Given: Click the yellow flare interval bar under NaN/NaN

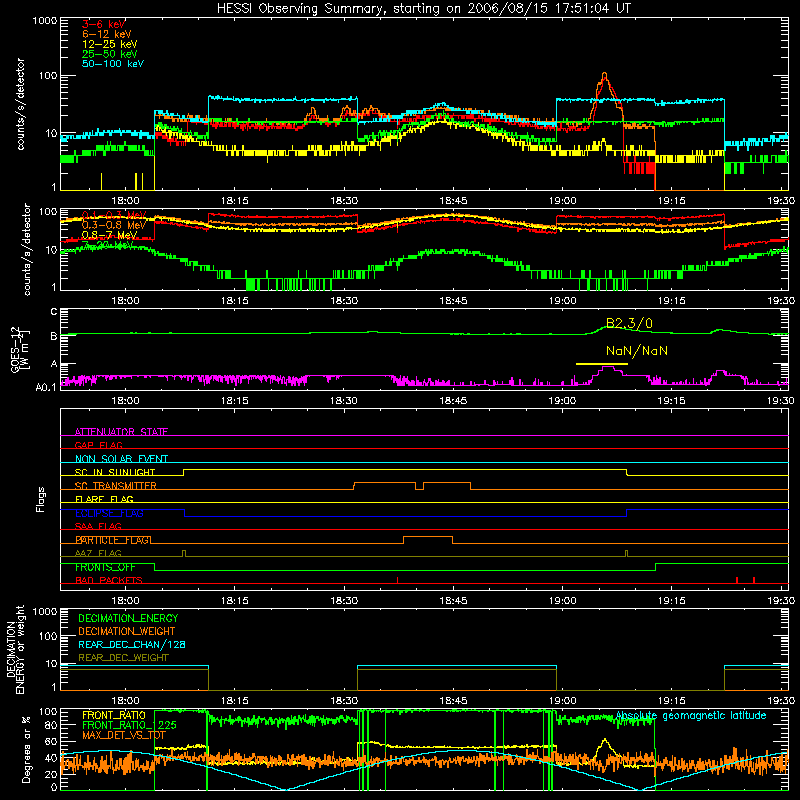Looking at the screenshot, I should pos(602,364).
